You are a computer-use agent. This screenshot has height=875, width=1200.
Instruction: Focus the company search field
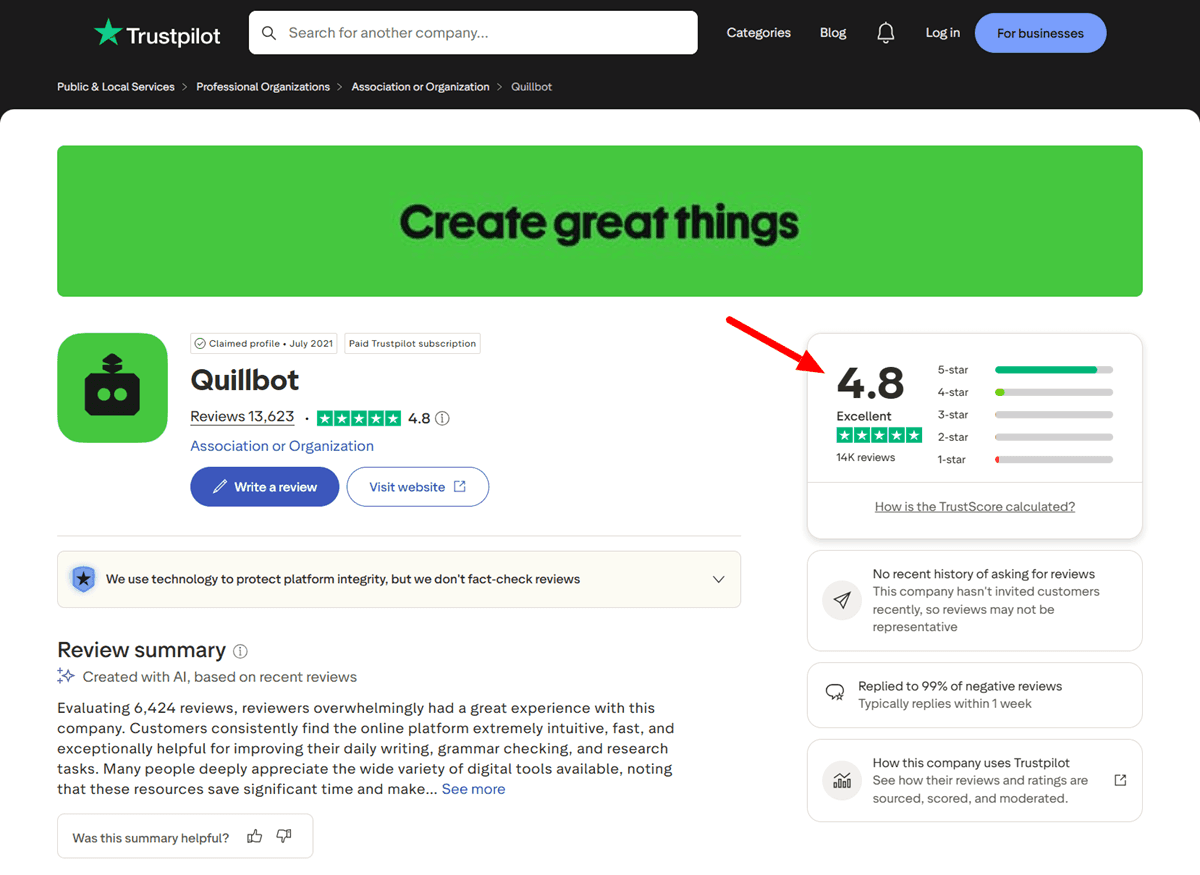(473, 33)
